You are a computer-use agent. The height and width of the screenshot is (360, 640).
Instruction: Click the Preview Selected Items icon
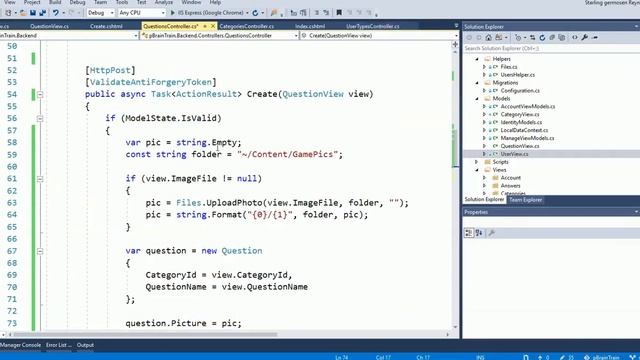595,38
